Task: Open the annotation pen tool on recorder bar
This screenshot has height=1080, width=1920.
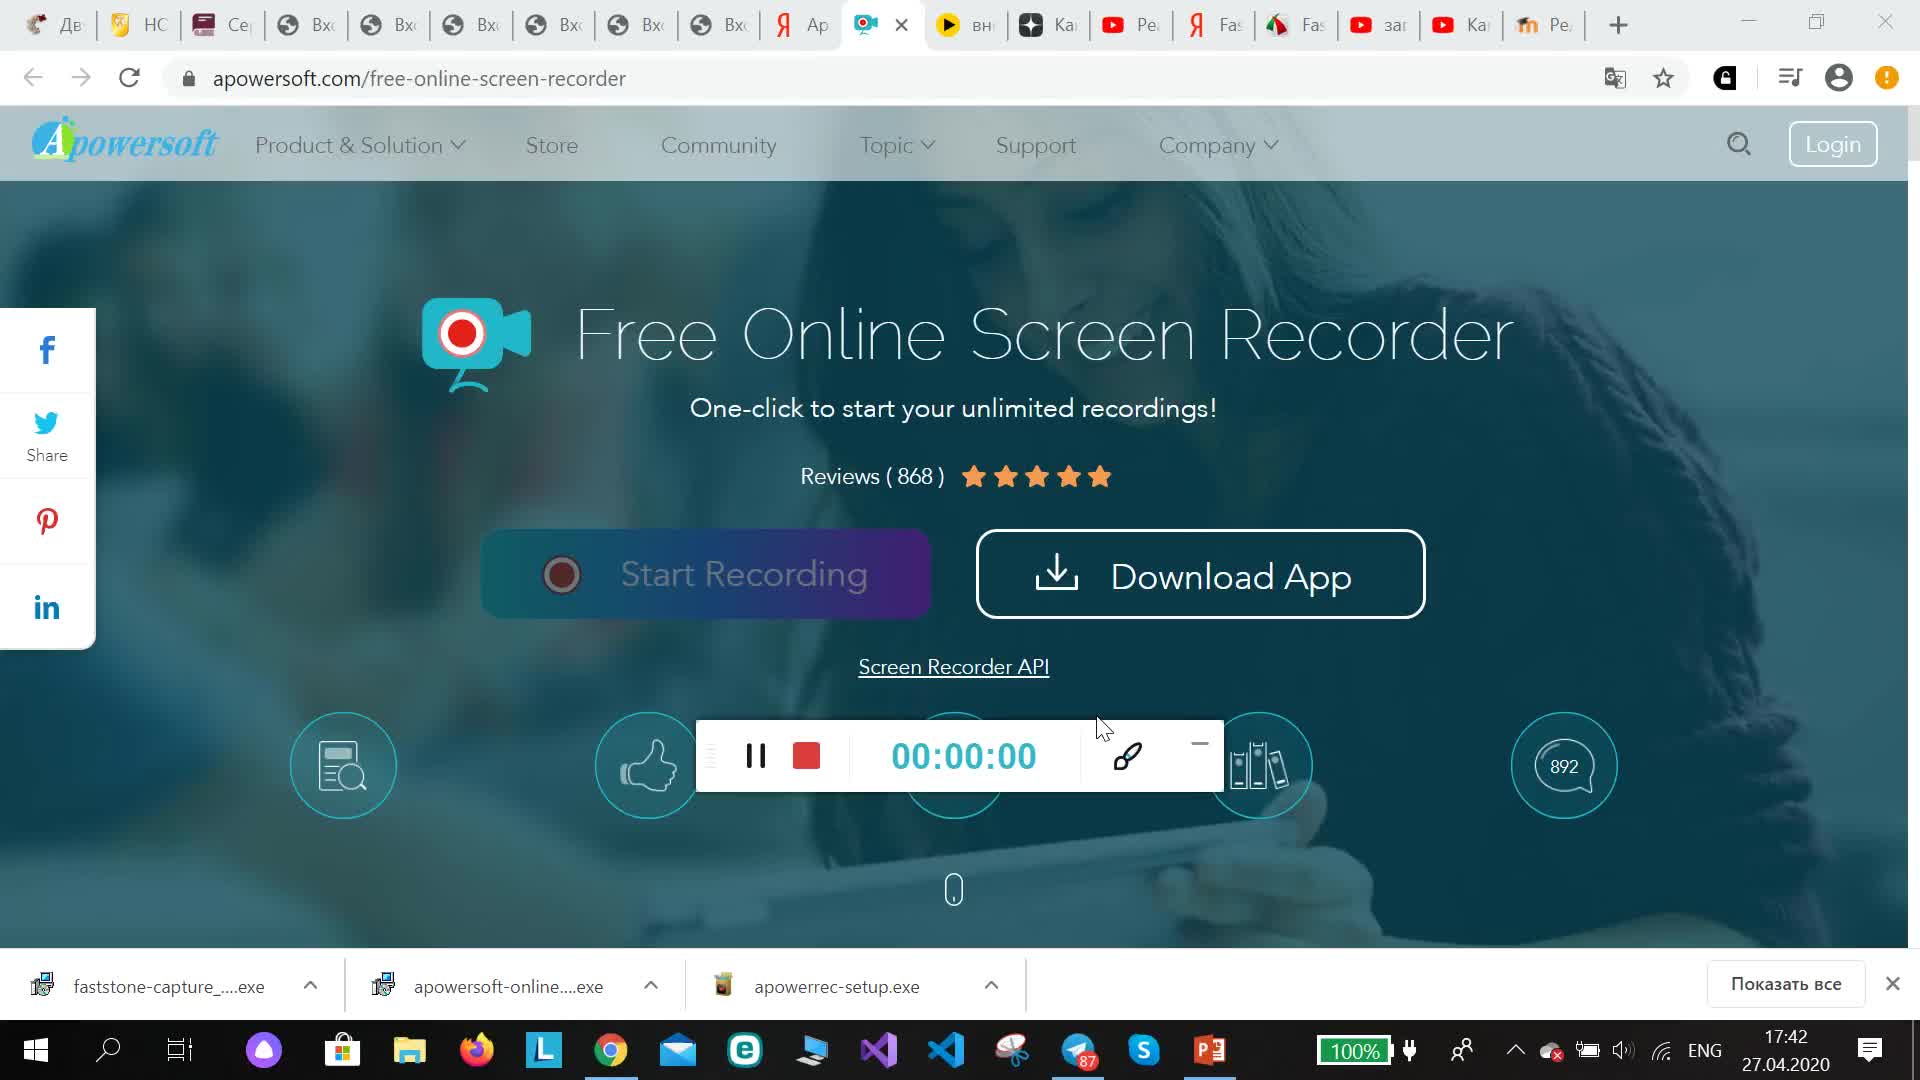Action: (x=1127, y=757)
